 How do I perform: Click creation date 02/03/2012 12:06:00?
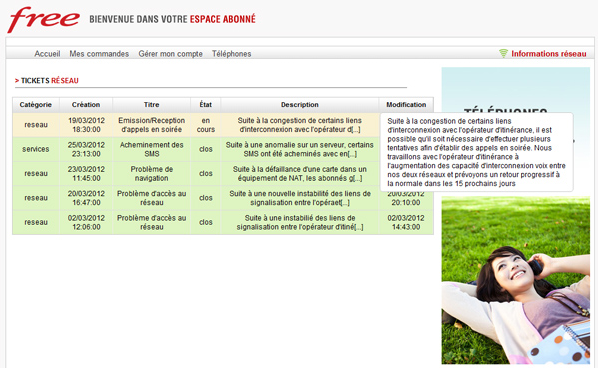tap(86, 222)
